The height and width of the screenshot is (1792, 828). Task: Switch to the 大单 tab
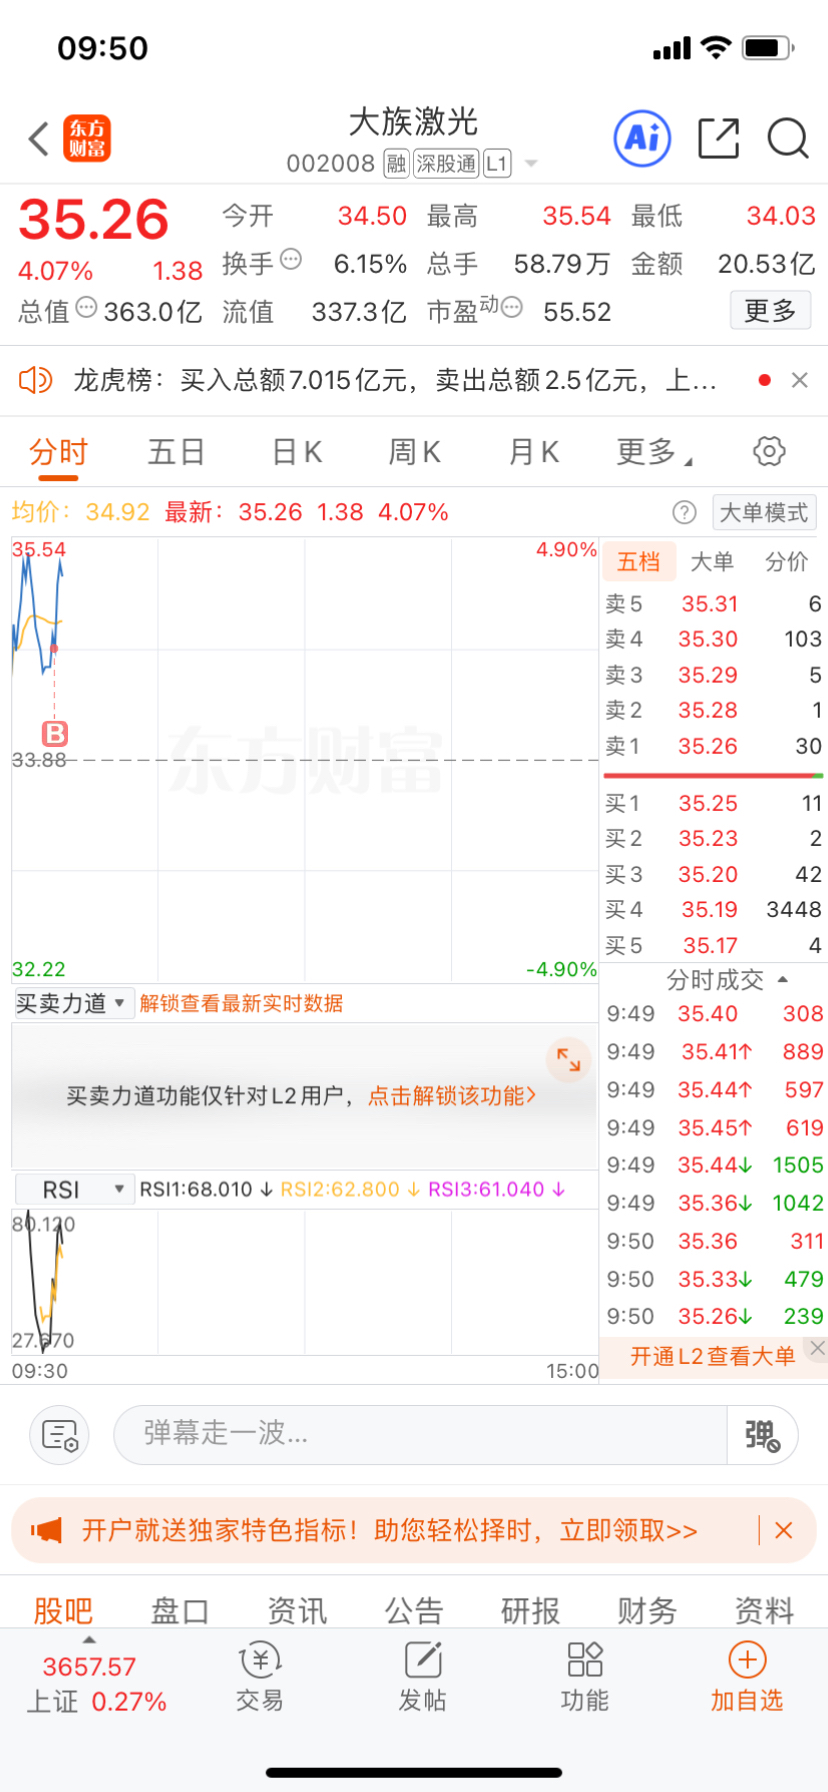pos(712,562)
